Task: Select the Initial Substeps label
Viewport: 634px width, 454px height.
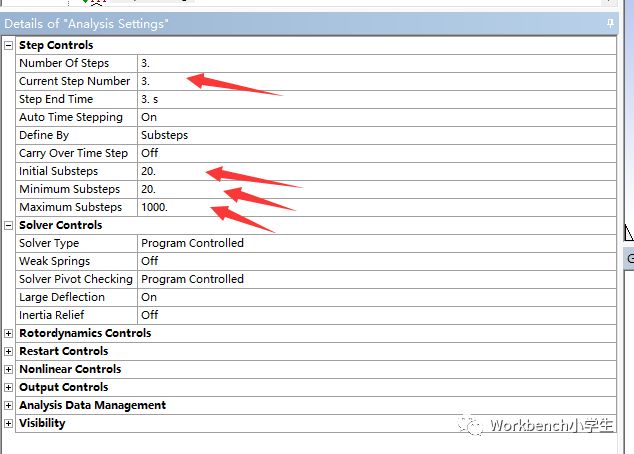Action: coord(58,171)
